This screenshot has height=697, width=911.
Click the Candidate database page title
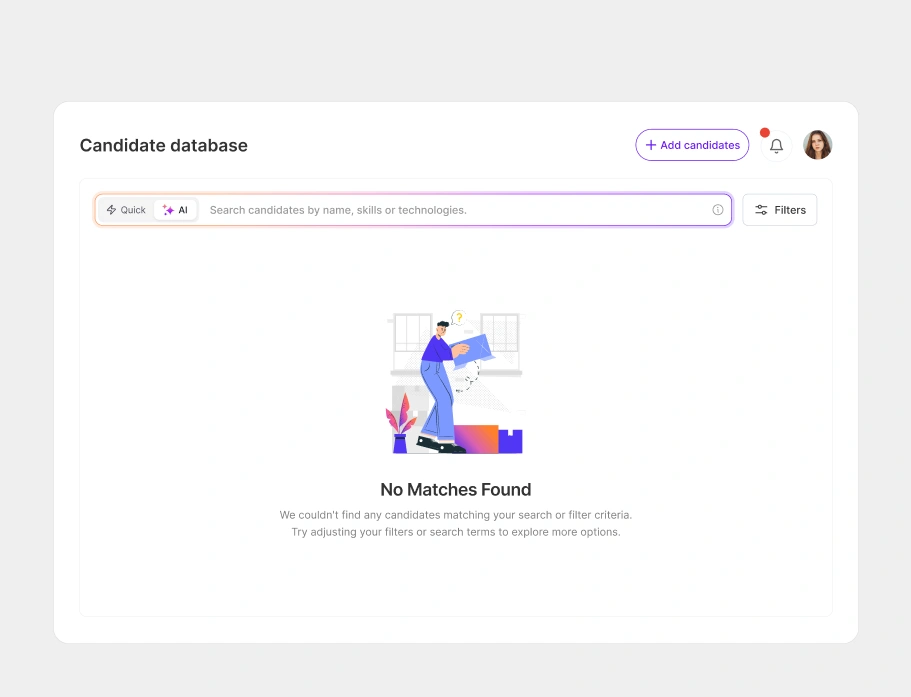pyautogui.click(x=164, y=145)
